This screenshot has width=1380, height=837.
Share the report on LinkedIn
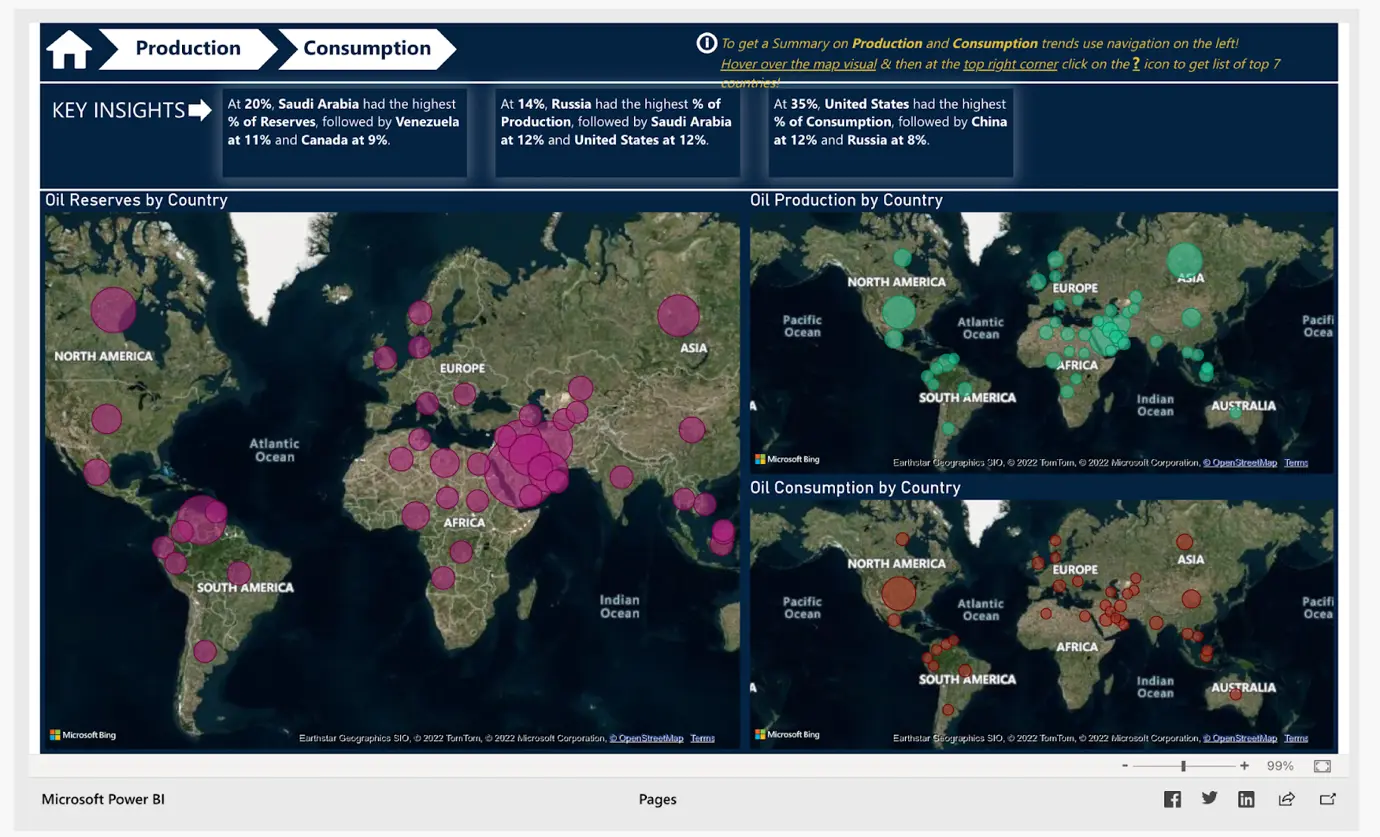pyautogui.click(x=1246, y=799)
